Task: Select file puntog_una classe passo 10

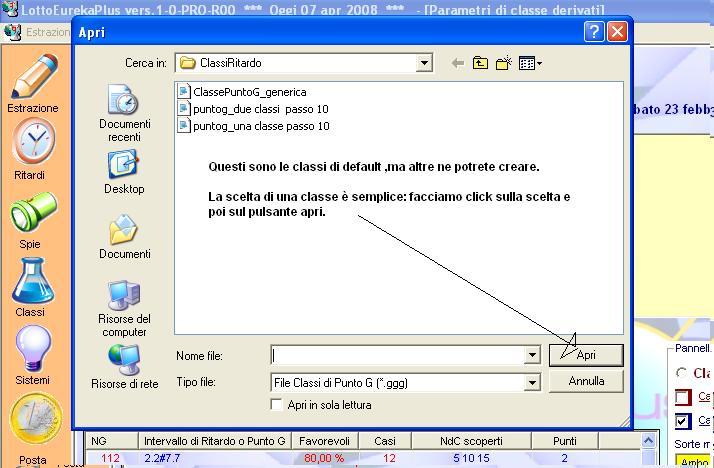Action: coord(261,126)
